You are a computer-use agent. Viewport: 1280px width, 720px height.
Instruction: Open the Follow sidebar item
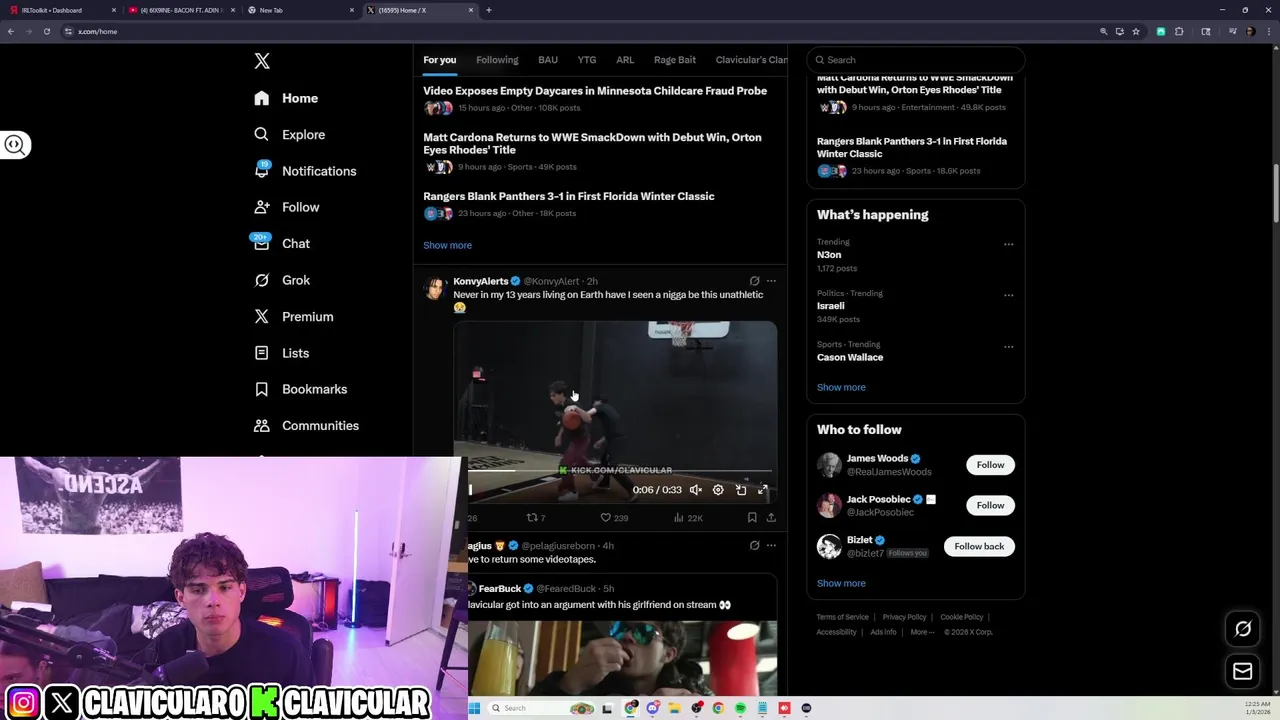click(286, 207)
